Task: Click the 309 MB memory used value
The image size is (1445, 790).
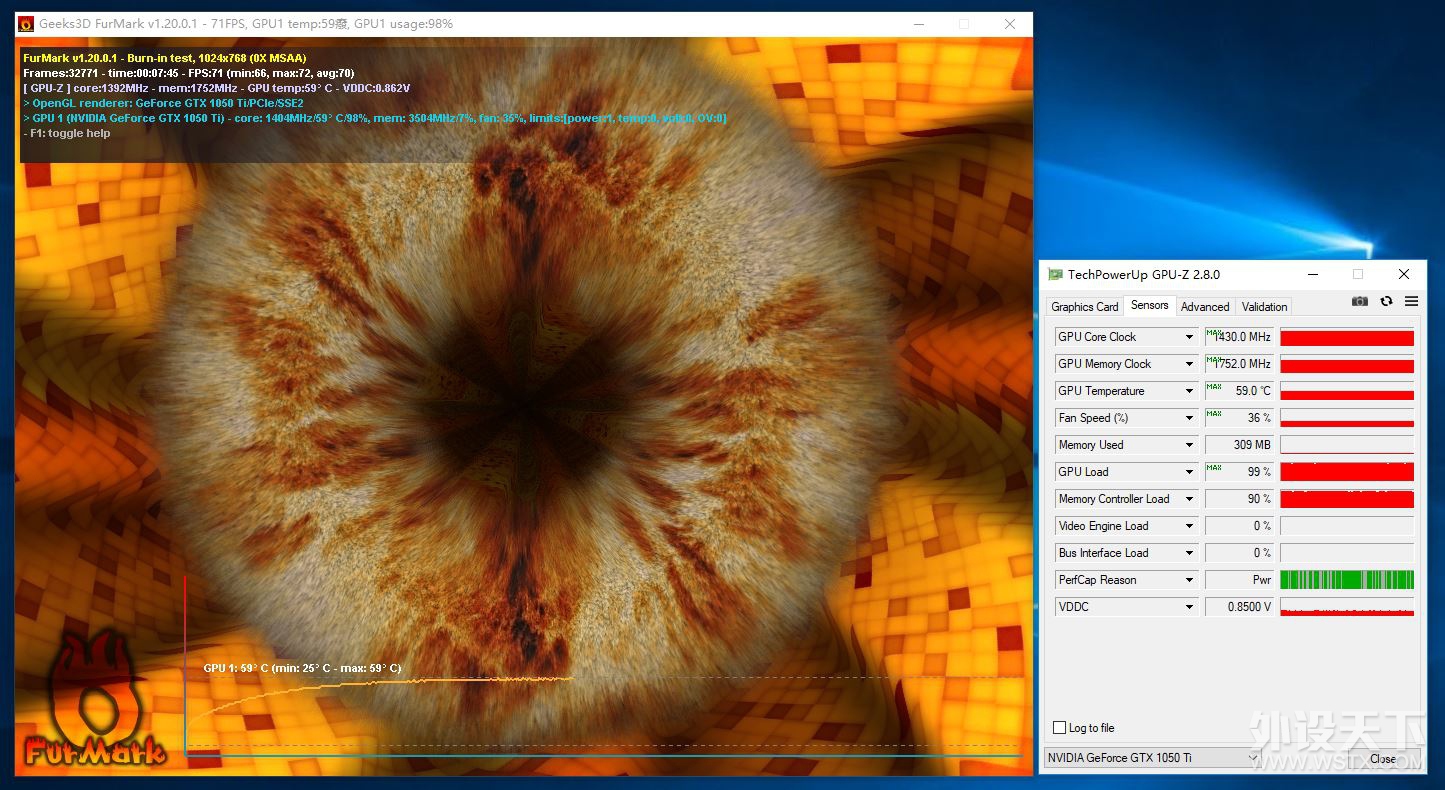Action: pyautogui.click(x=1239, y=445)
